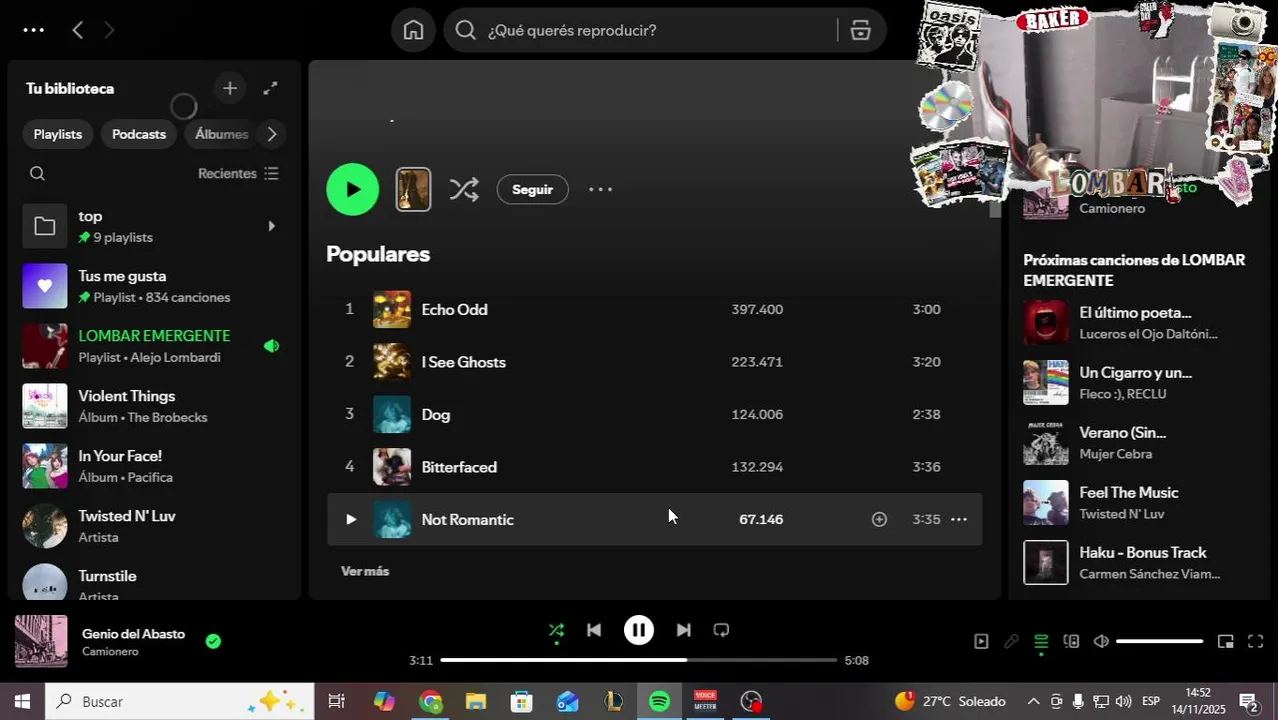This screenshot has width=1278, height=720.
Task: Open Twisted N' Luv artist in library
Action: click(x=154, y=526)
